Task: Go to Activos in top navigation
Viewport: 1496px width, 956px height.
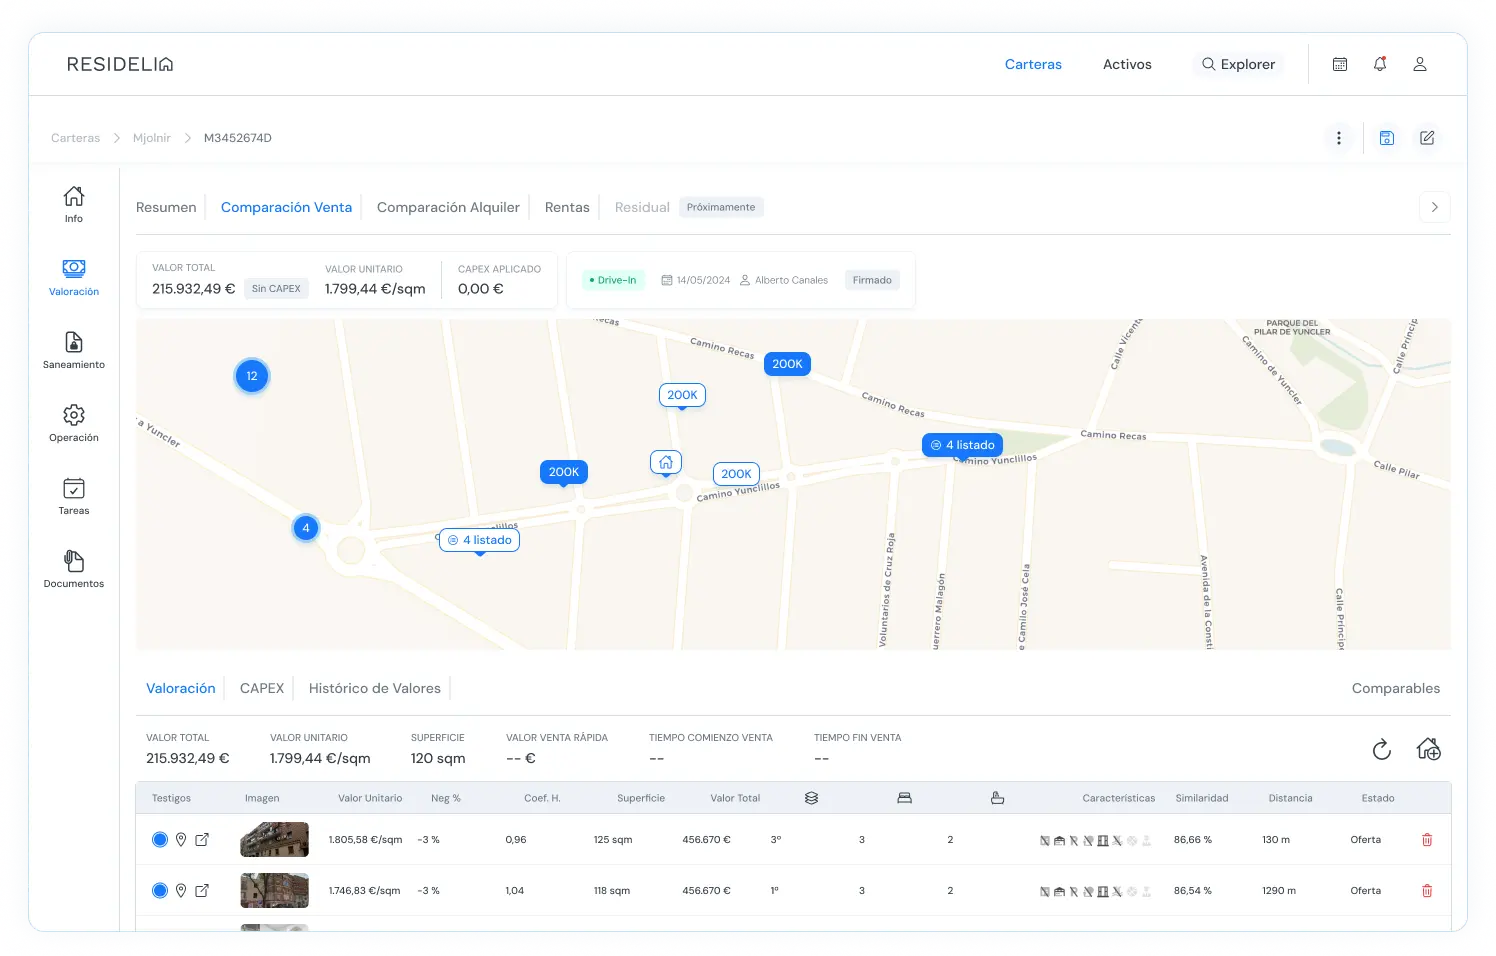Action: [1127, 64]
